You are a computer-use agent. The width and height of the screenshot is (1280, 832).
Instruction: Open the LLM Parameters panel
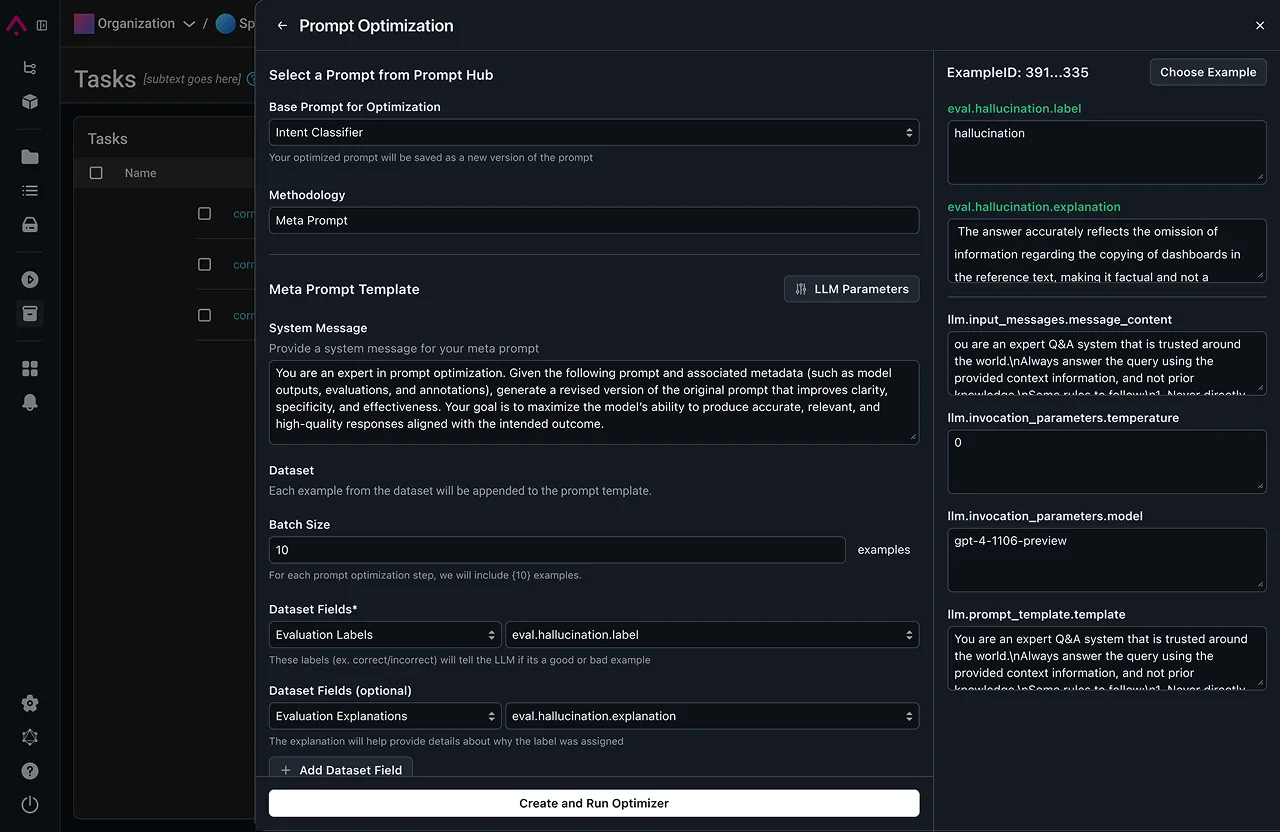pos(851,289)
